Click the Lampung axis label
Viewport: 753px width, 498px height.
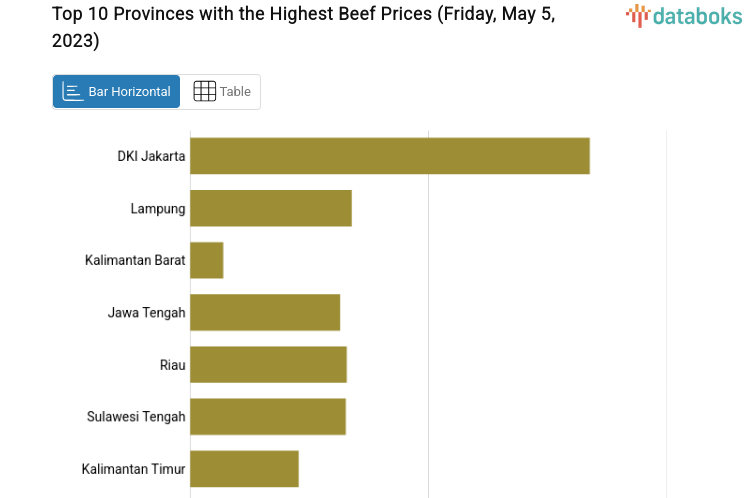pos(158,208)
